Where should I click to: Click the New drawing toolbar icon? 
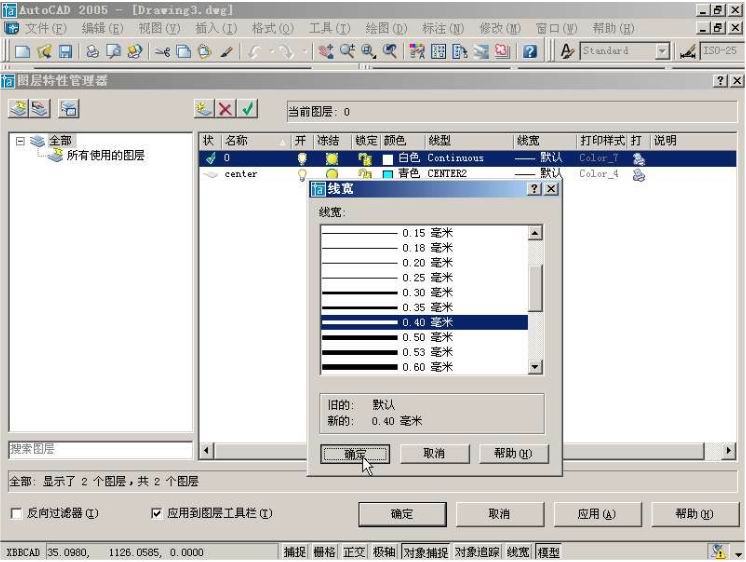click(22, 51)
